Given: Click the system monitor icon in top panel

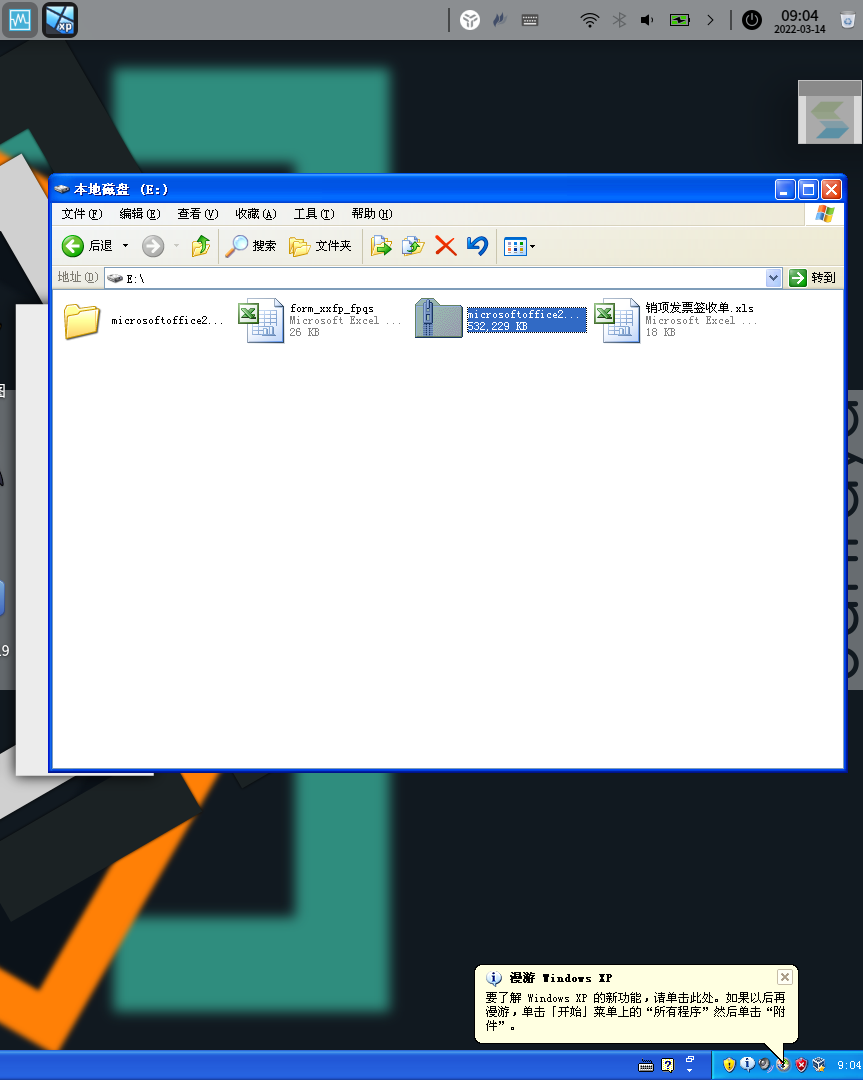Looking at the screenshot, I should (19, 19).
